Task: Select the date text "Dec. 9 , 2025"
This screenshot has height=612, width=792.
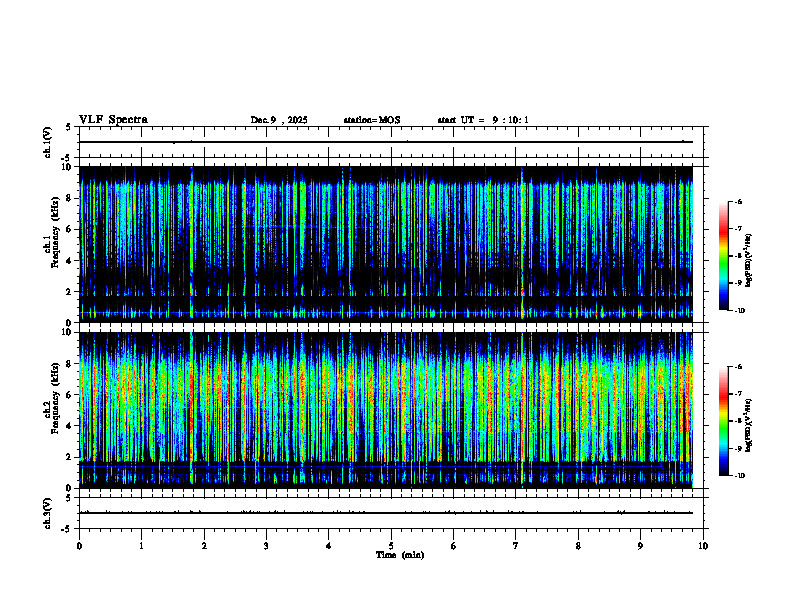Action: point(279,120)
